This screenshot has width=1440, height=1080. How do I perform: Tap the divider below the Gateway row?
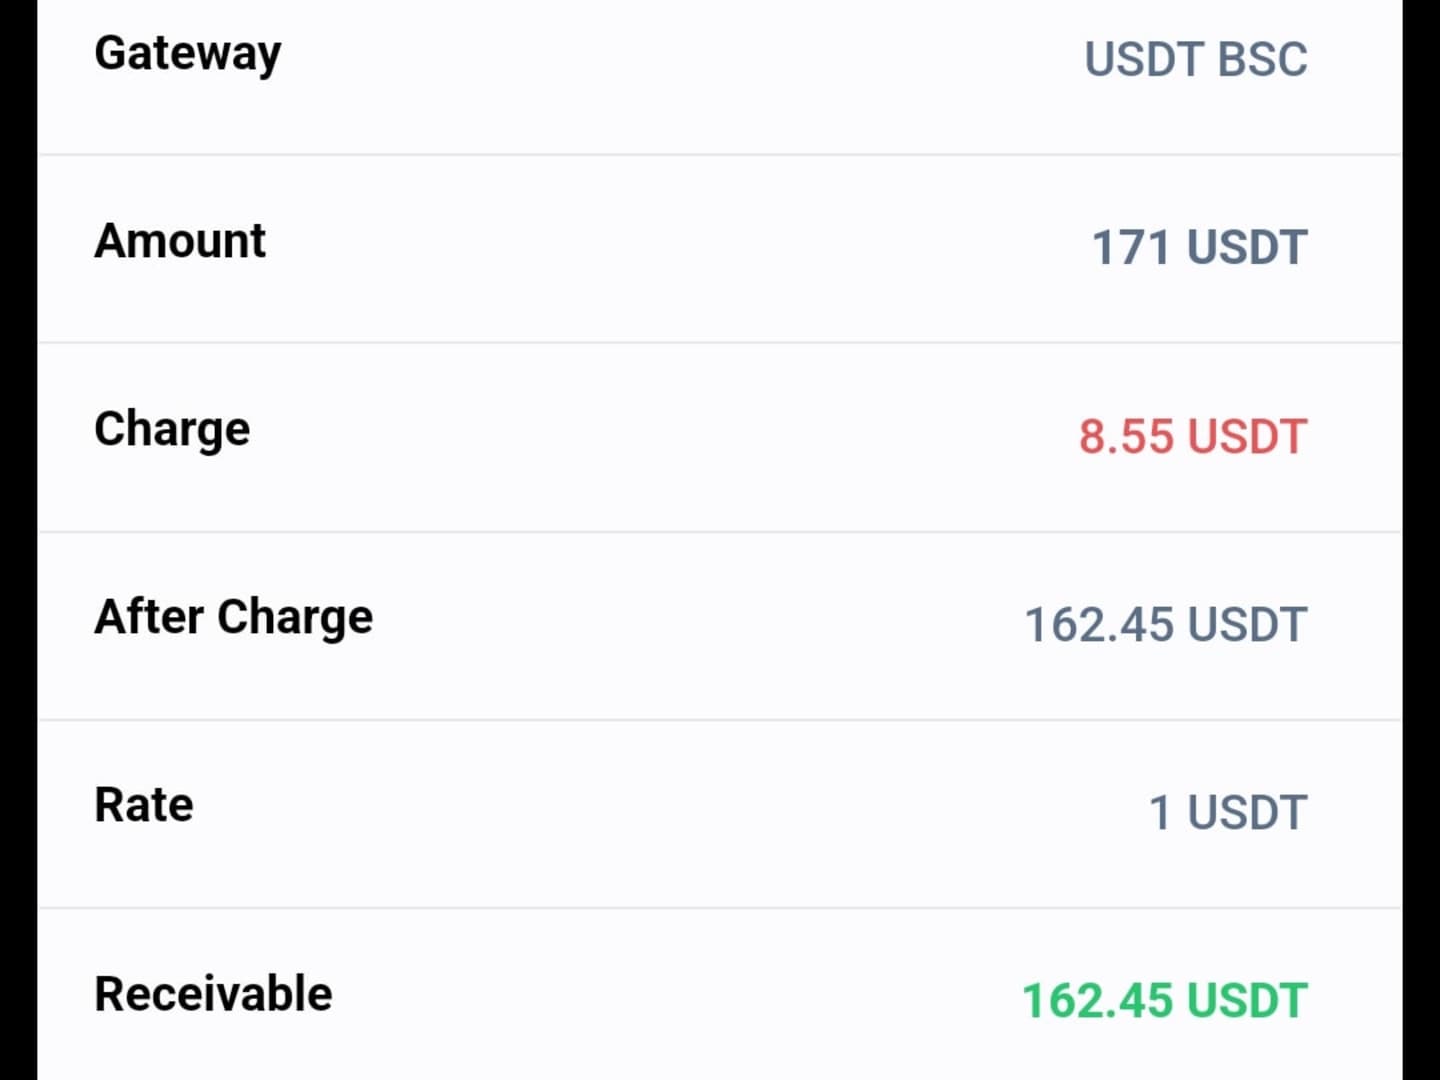(x=720, y=155)
